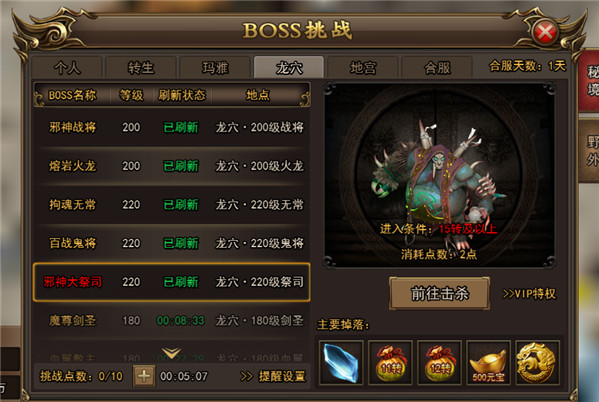Viewport: 599px width, 402px height.
Task: Select the 11转 reward bag icon
Action: pos(390,362)
